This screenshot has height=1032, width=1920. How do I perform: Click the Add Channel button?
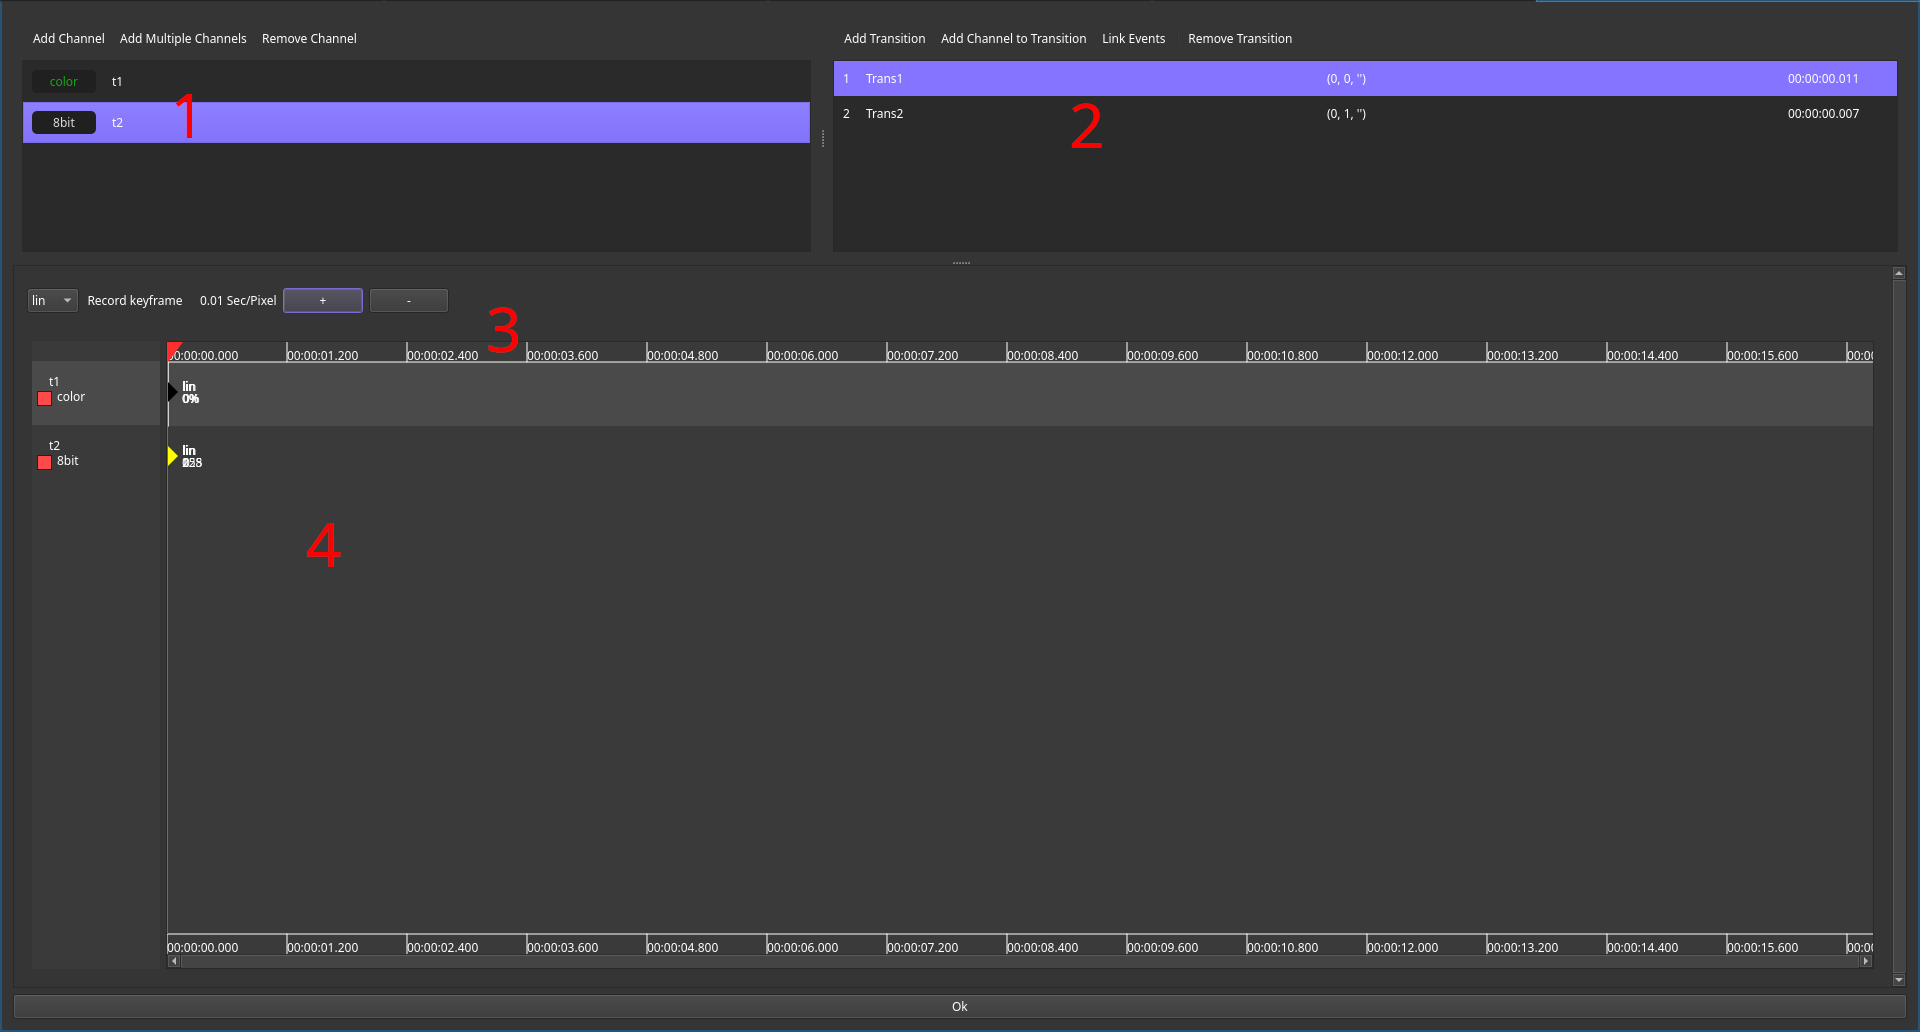tap(68, 39)
